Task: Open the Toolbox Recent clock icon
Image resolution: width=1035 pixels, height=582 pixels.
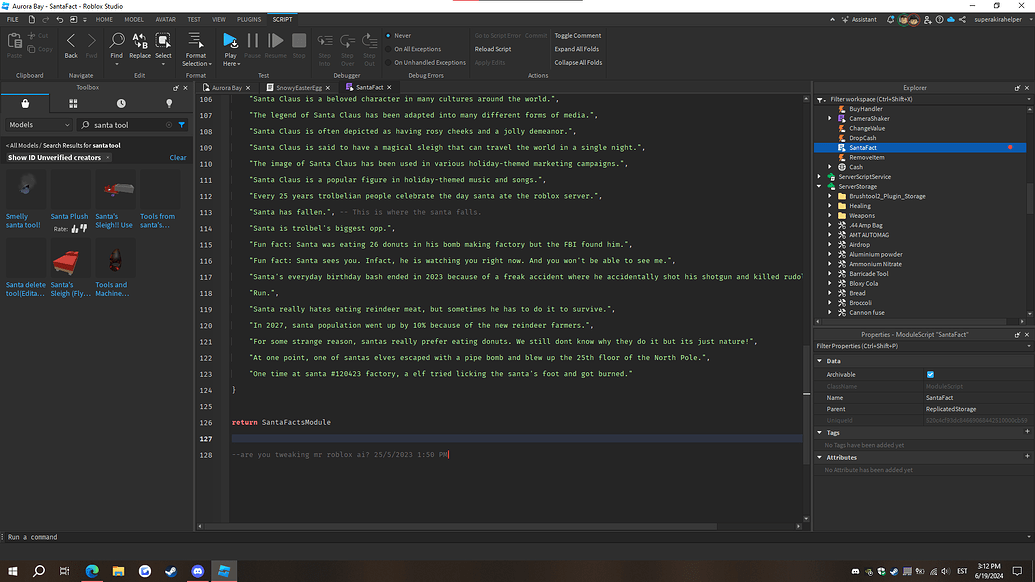Action: [x=121, y=104]
